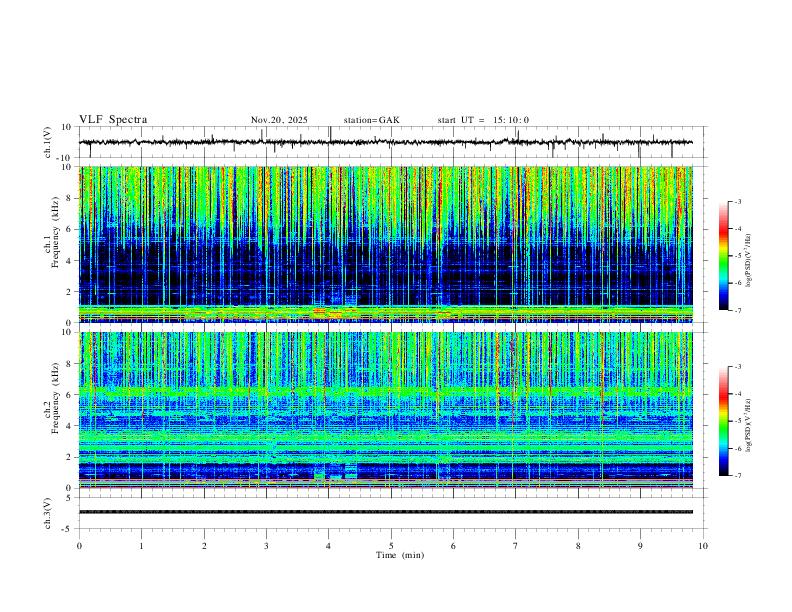
Task: Click the "-7" label on lower color bar
Action: tap(737, 476)
